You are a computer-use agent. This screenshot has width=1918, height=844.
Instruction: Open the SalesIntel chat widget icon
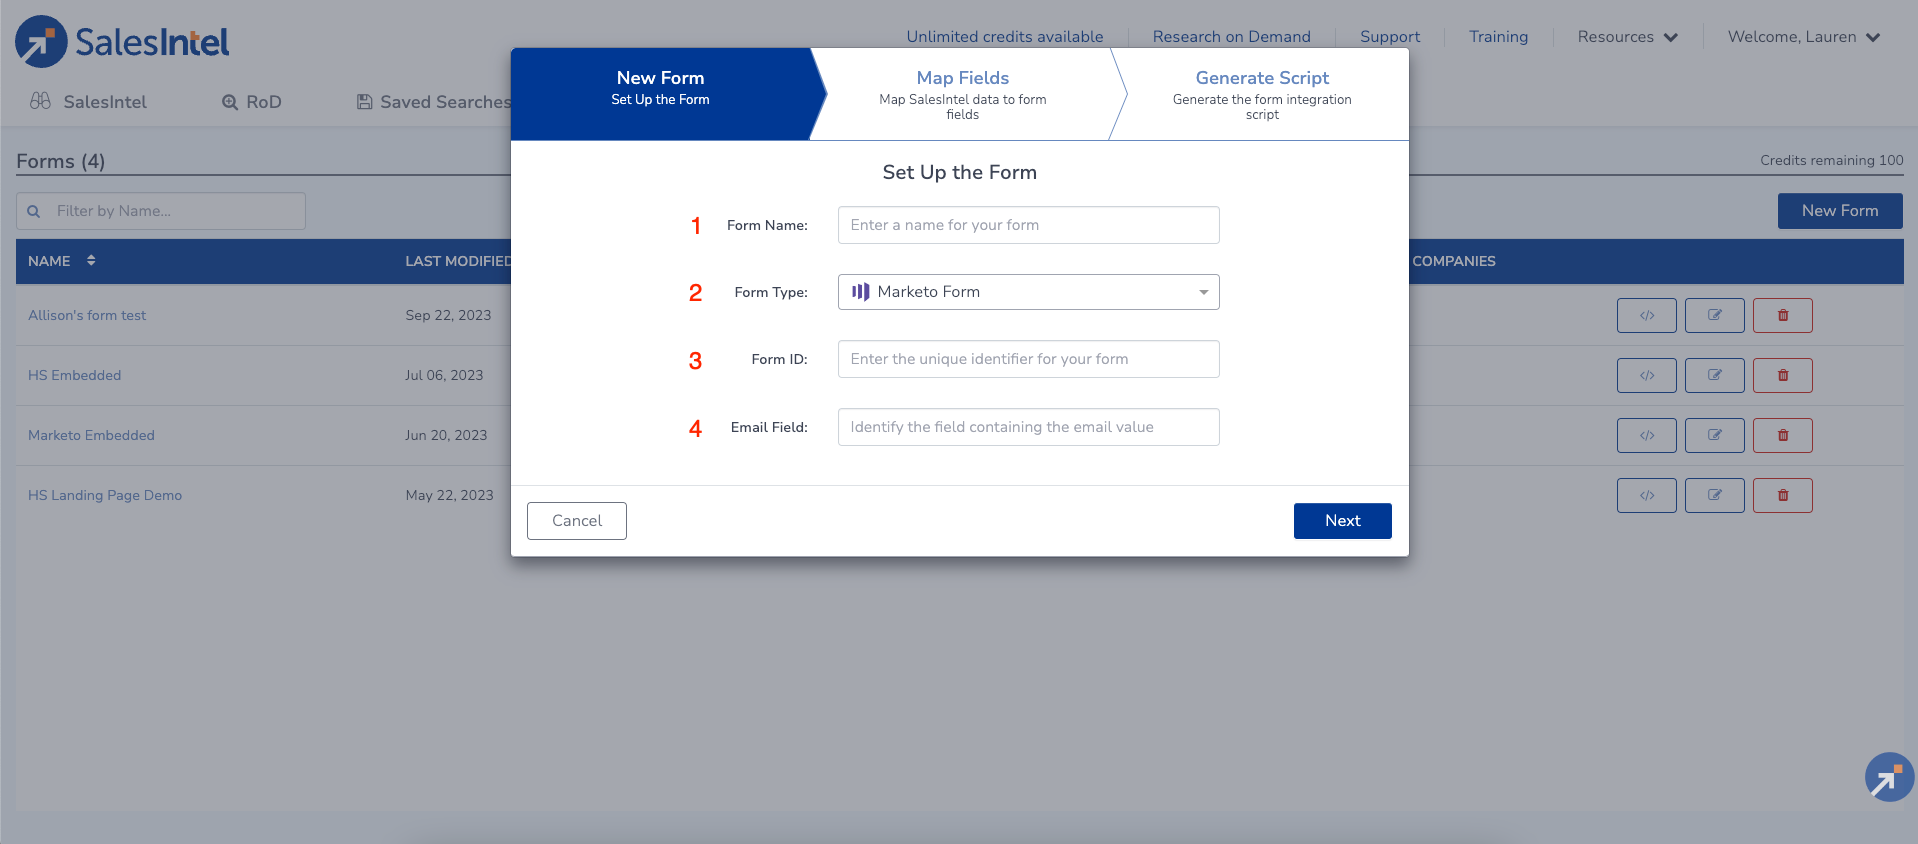click(1889, 777)
